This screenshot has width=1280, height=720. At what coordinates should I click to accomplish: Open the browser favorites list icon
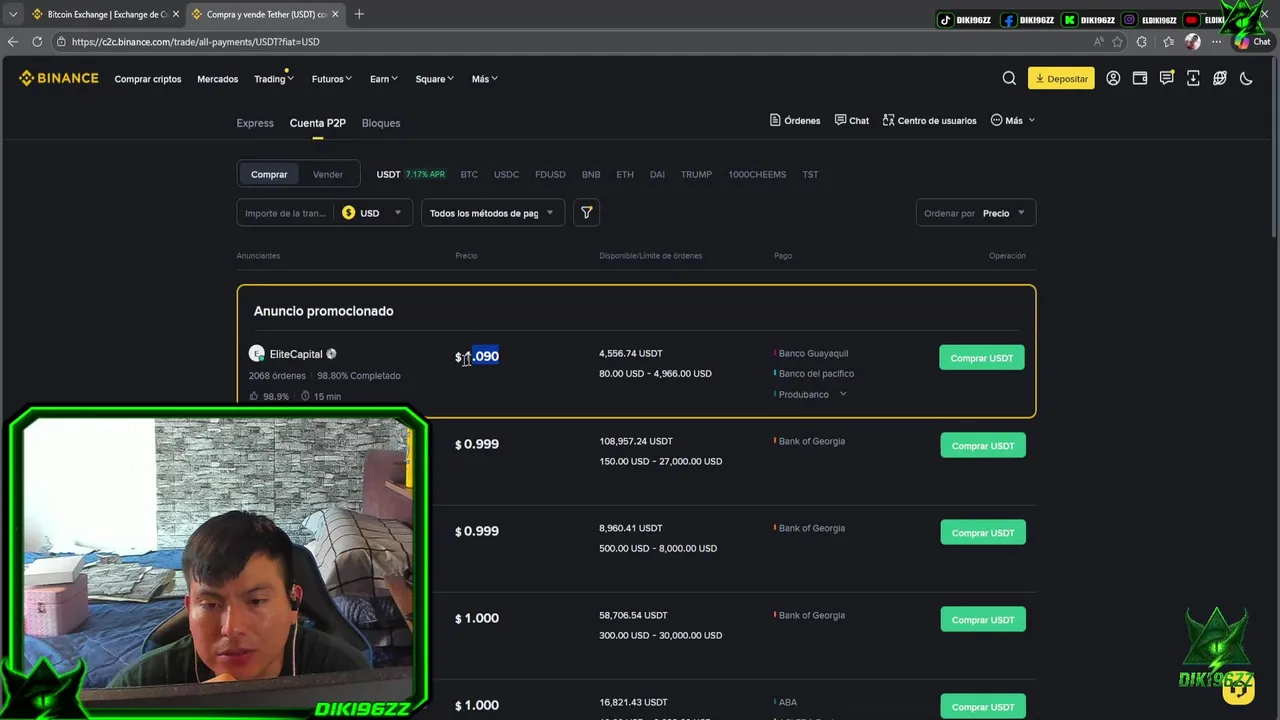(1168, 42)
